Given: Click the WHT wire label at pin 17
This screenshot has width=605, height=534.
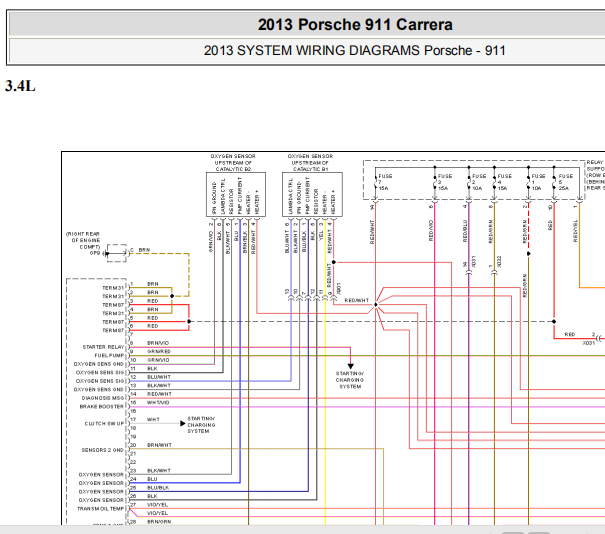Looking at the screenshot, I should (x=153, y=419).
